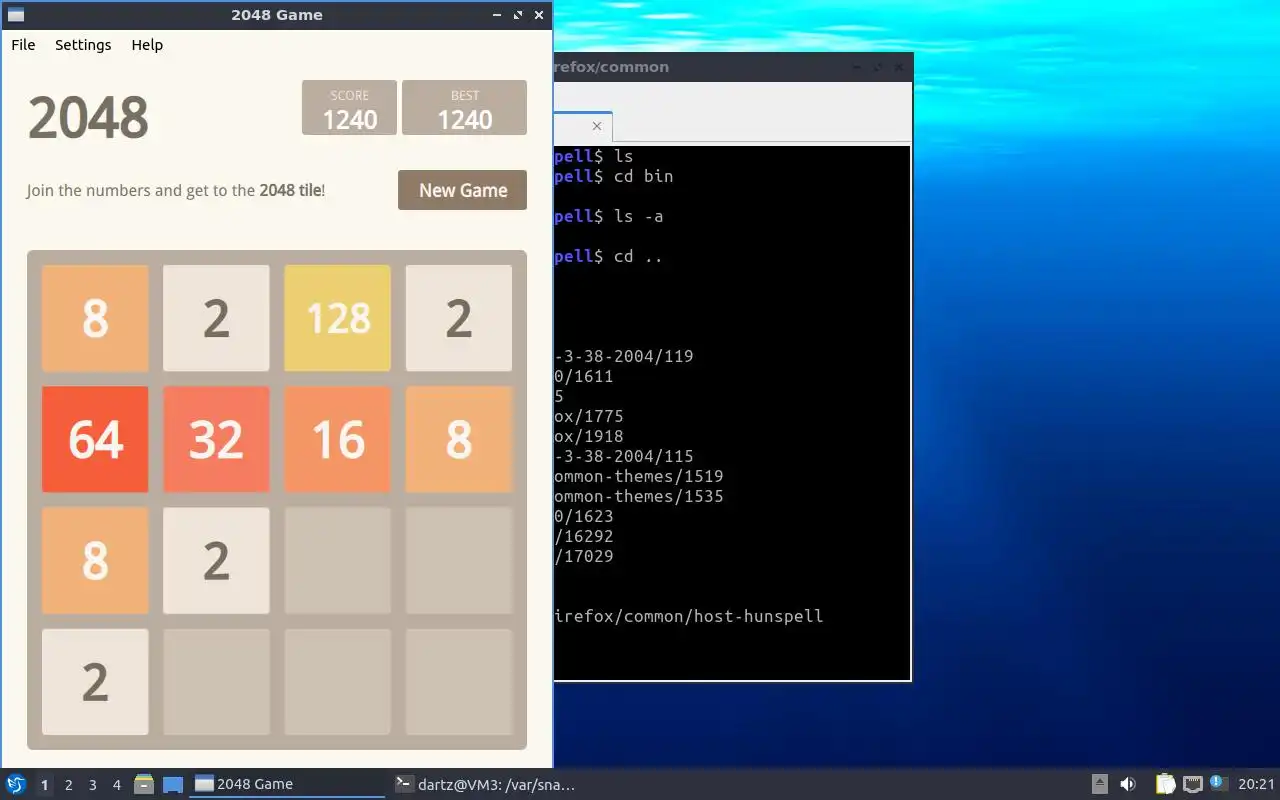Click the SCORE box showing 1240
Image resolution: width=1280 pixels, height=800 pixels.
(x=350, y=107)
